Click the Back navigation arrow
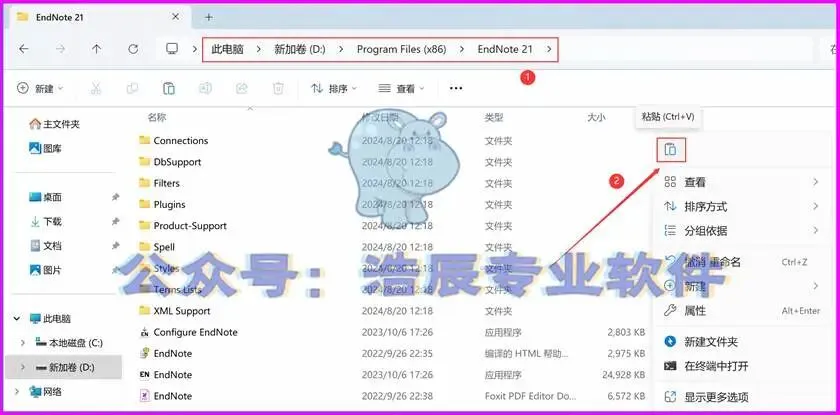Image resolution: width=840 pixels, height=415 pixels. point(24,49)
